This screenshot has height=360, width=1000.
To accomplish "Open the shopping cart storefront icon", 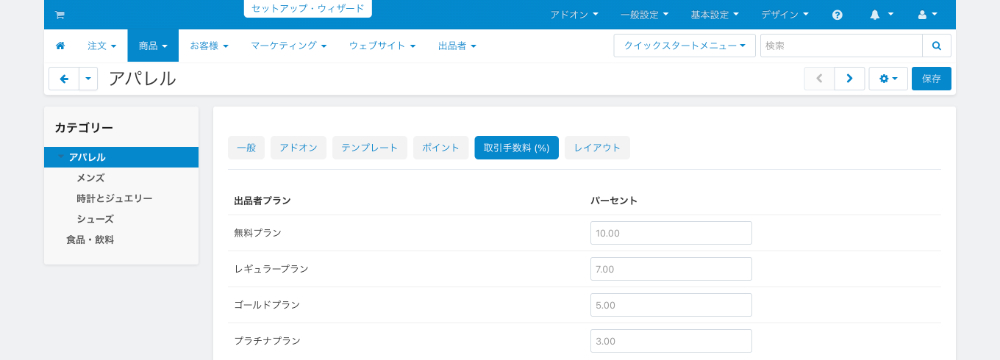I will coord(59,15).
